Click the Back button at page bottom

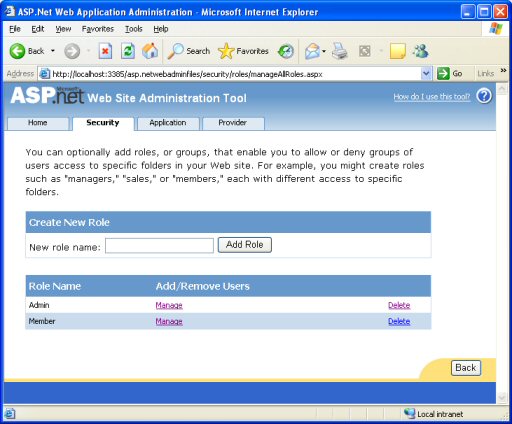466,368
